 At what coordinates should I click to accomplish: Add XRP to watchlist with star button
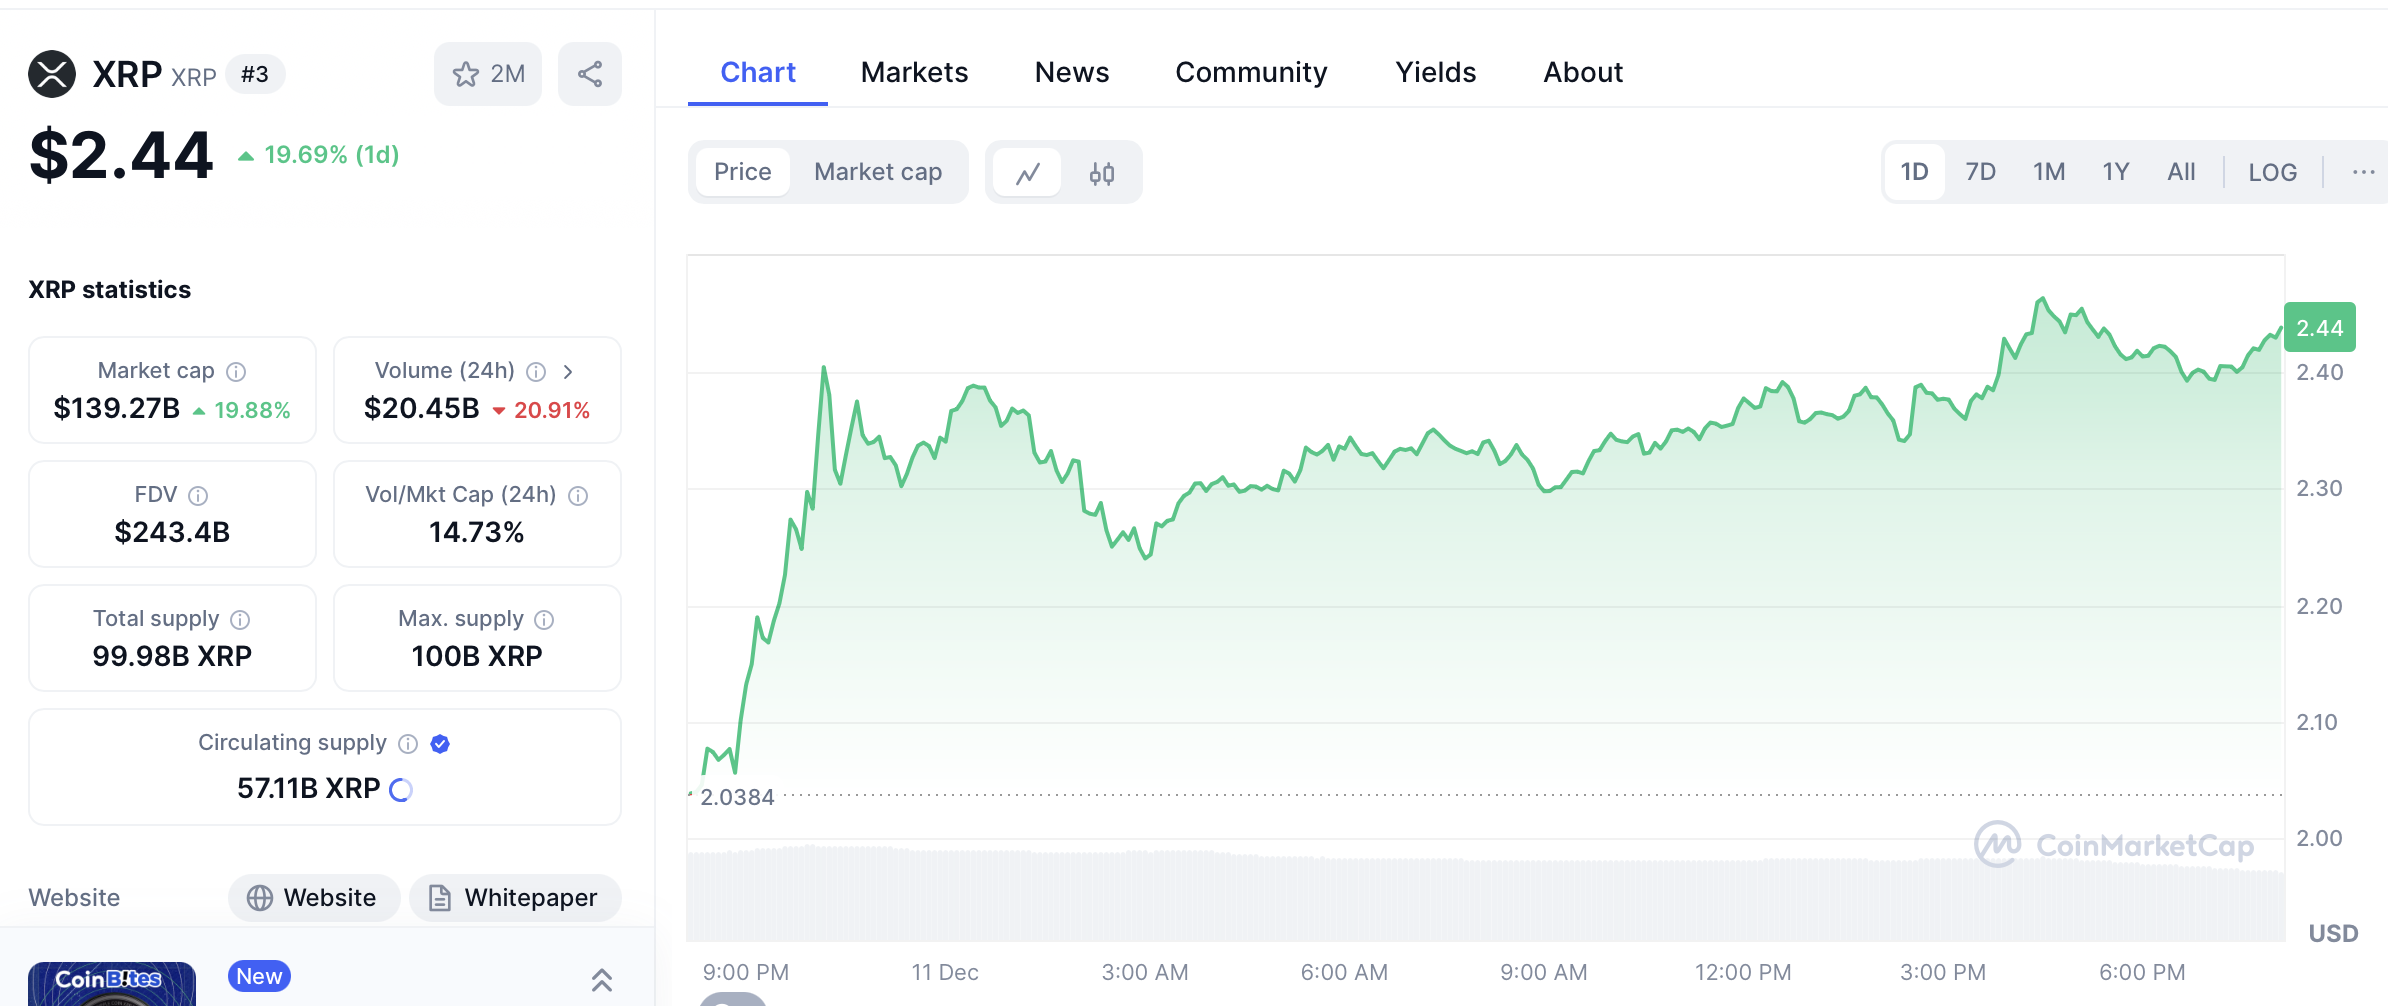487,74
